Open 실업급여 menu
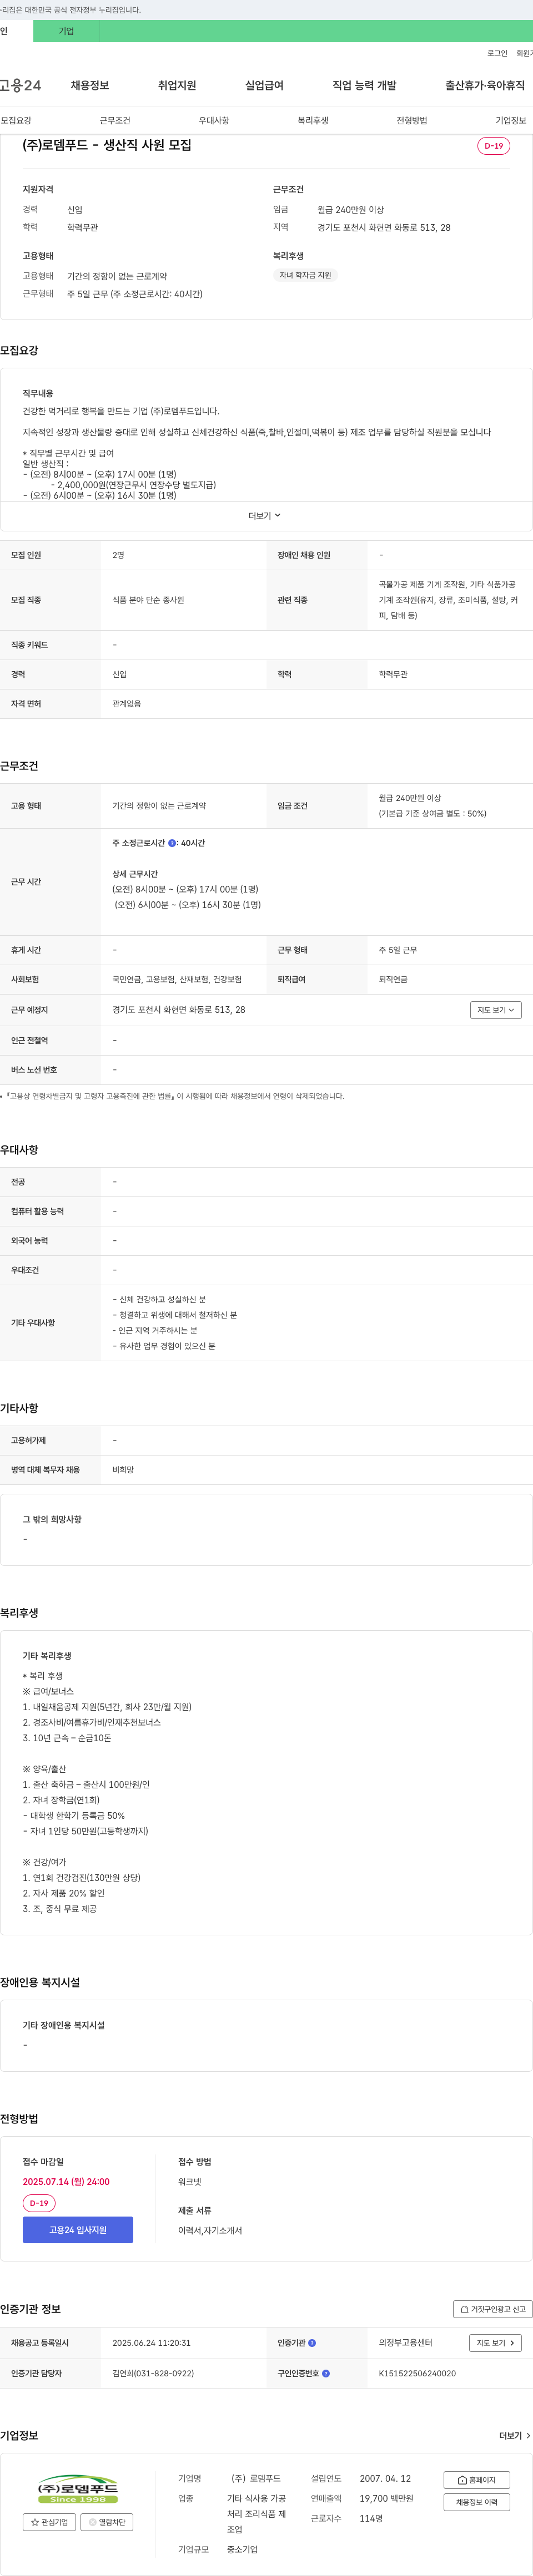533x2576 pixels. [264, 85]
